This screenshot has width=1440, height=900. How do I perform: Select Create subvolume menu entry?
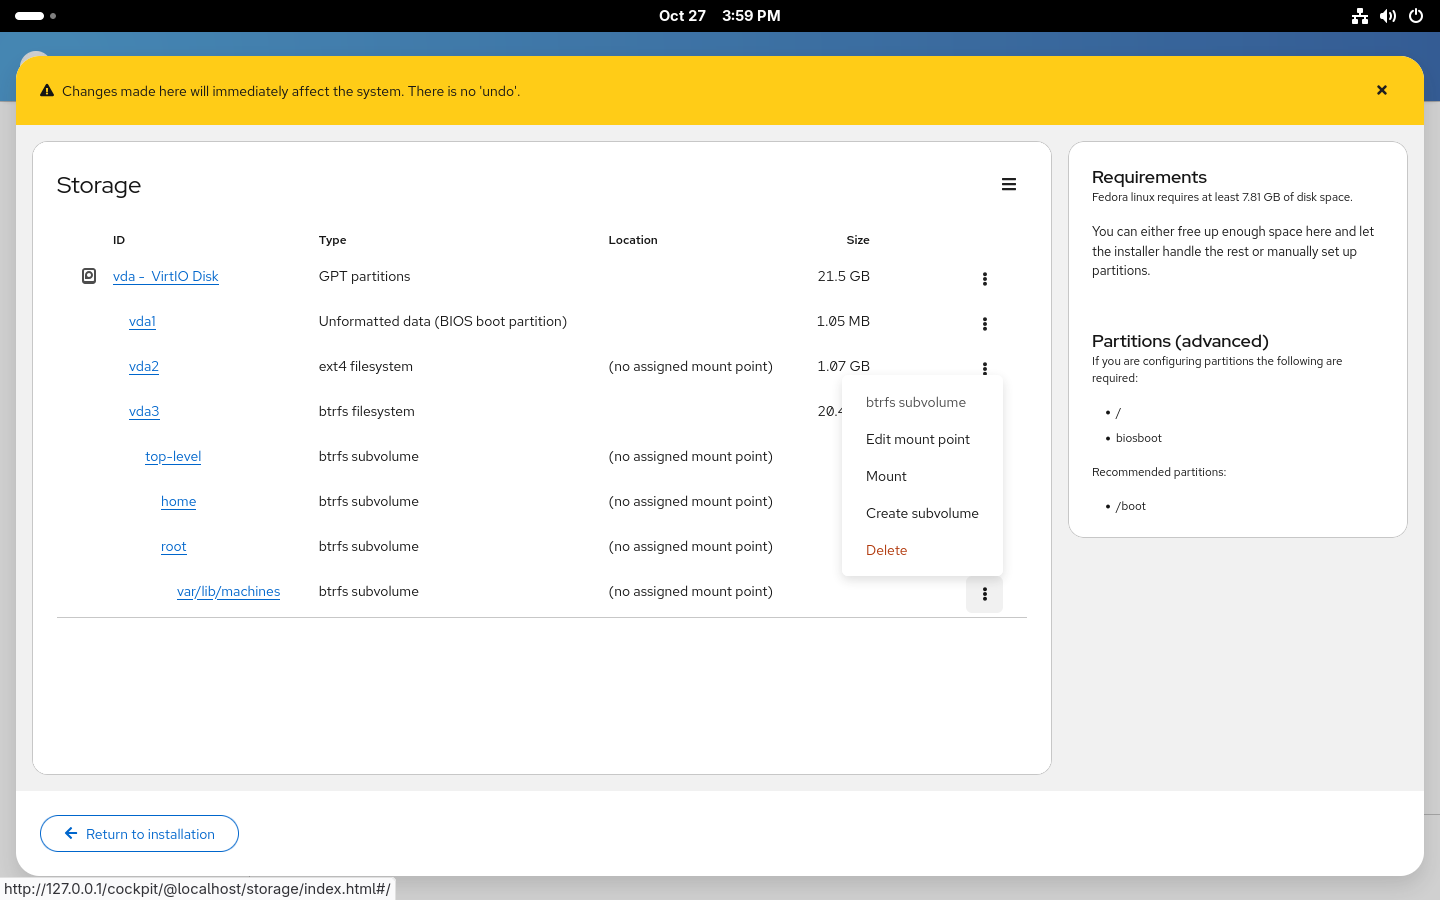(922, 513)
